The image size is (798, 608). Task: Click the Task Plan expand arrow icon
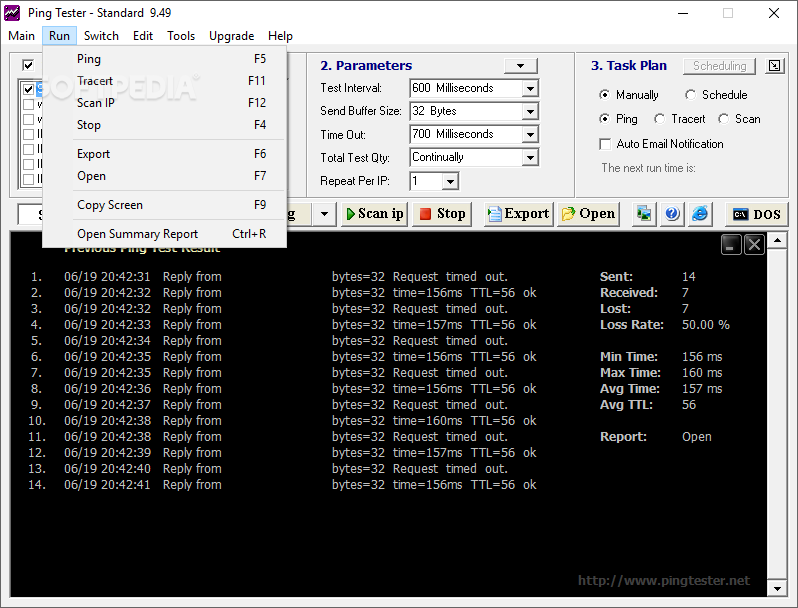point(774,66)
